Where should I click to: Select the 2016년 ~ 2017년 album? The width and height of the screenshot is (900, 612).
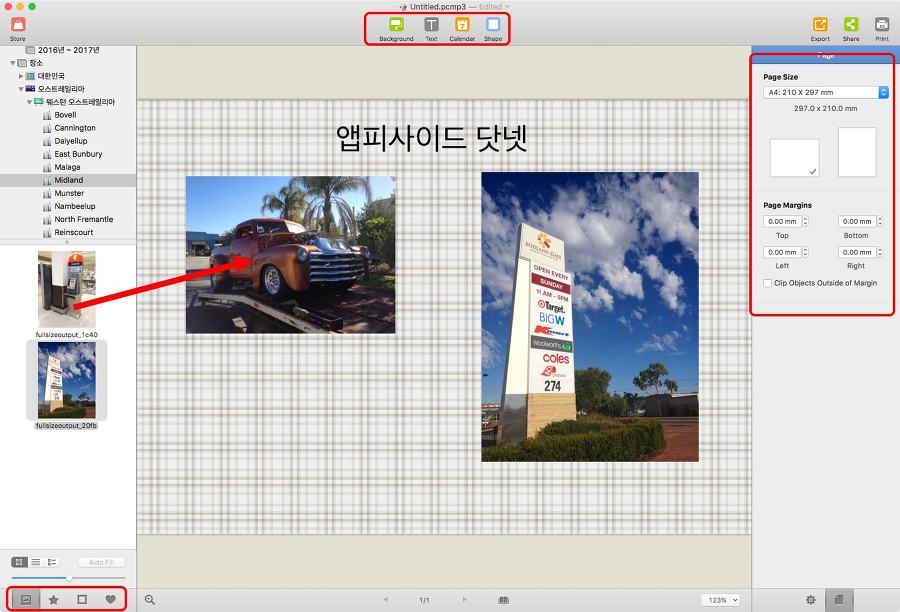click(x=68, y=50)
